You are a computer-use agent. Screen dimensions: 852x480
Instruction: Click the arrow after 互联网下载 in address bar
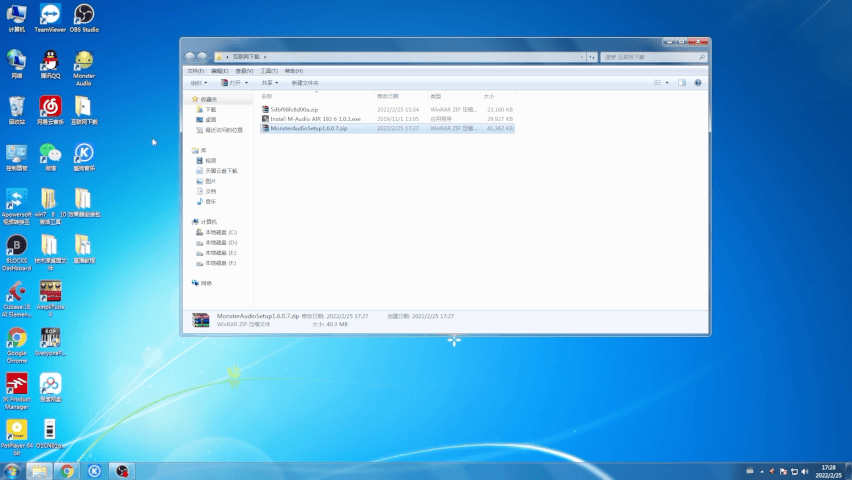tap(265, 57)
